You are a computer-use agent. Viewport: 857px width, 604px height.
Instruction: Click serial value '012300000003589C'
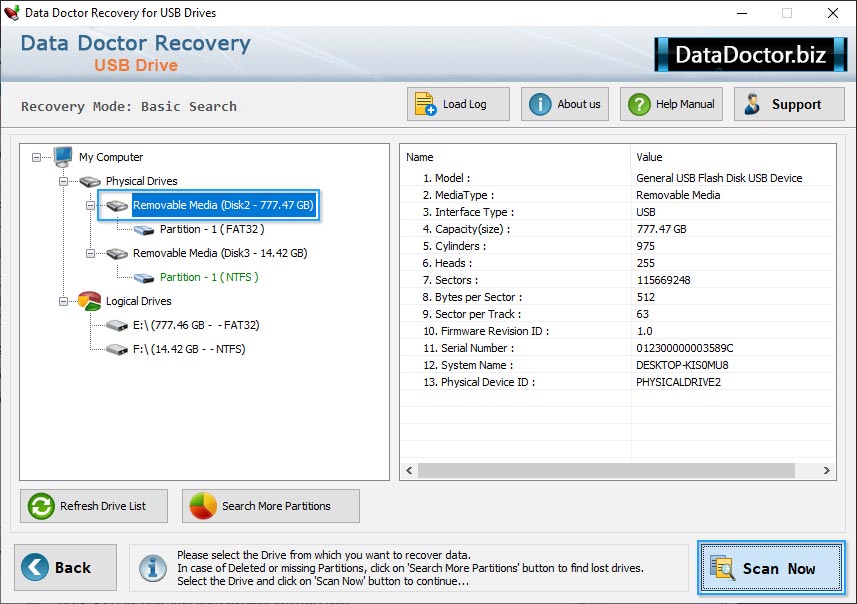click(x=685, y=348)
